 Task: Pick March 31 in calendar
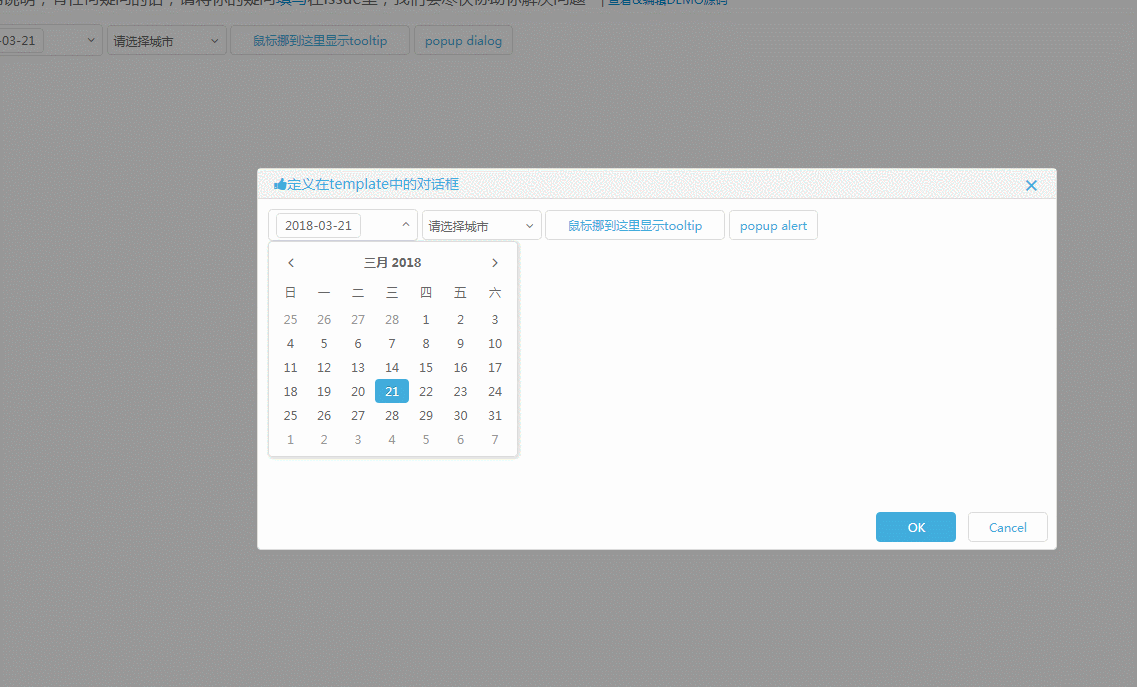pos(495,416)
